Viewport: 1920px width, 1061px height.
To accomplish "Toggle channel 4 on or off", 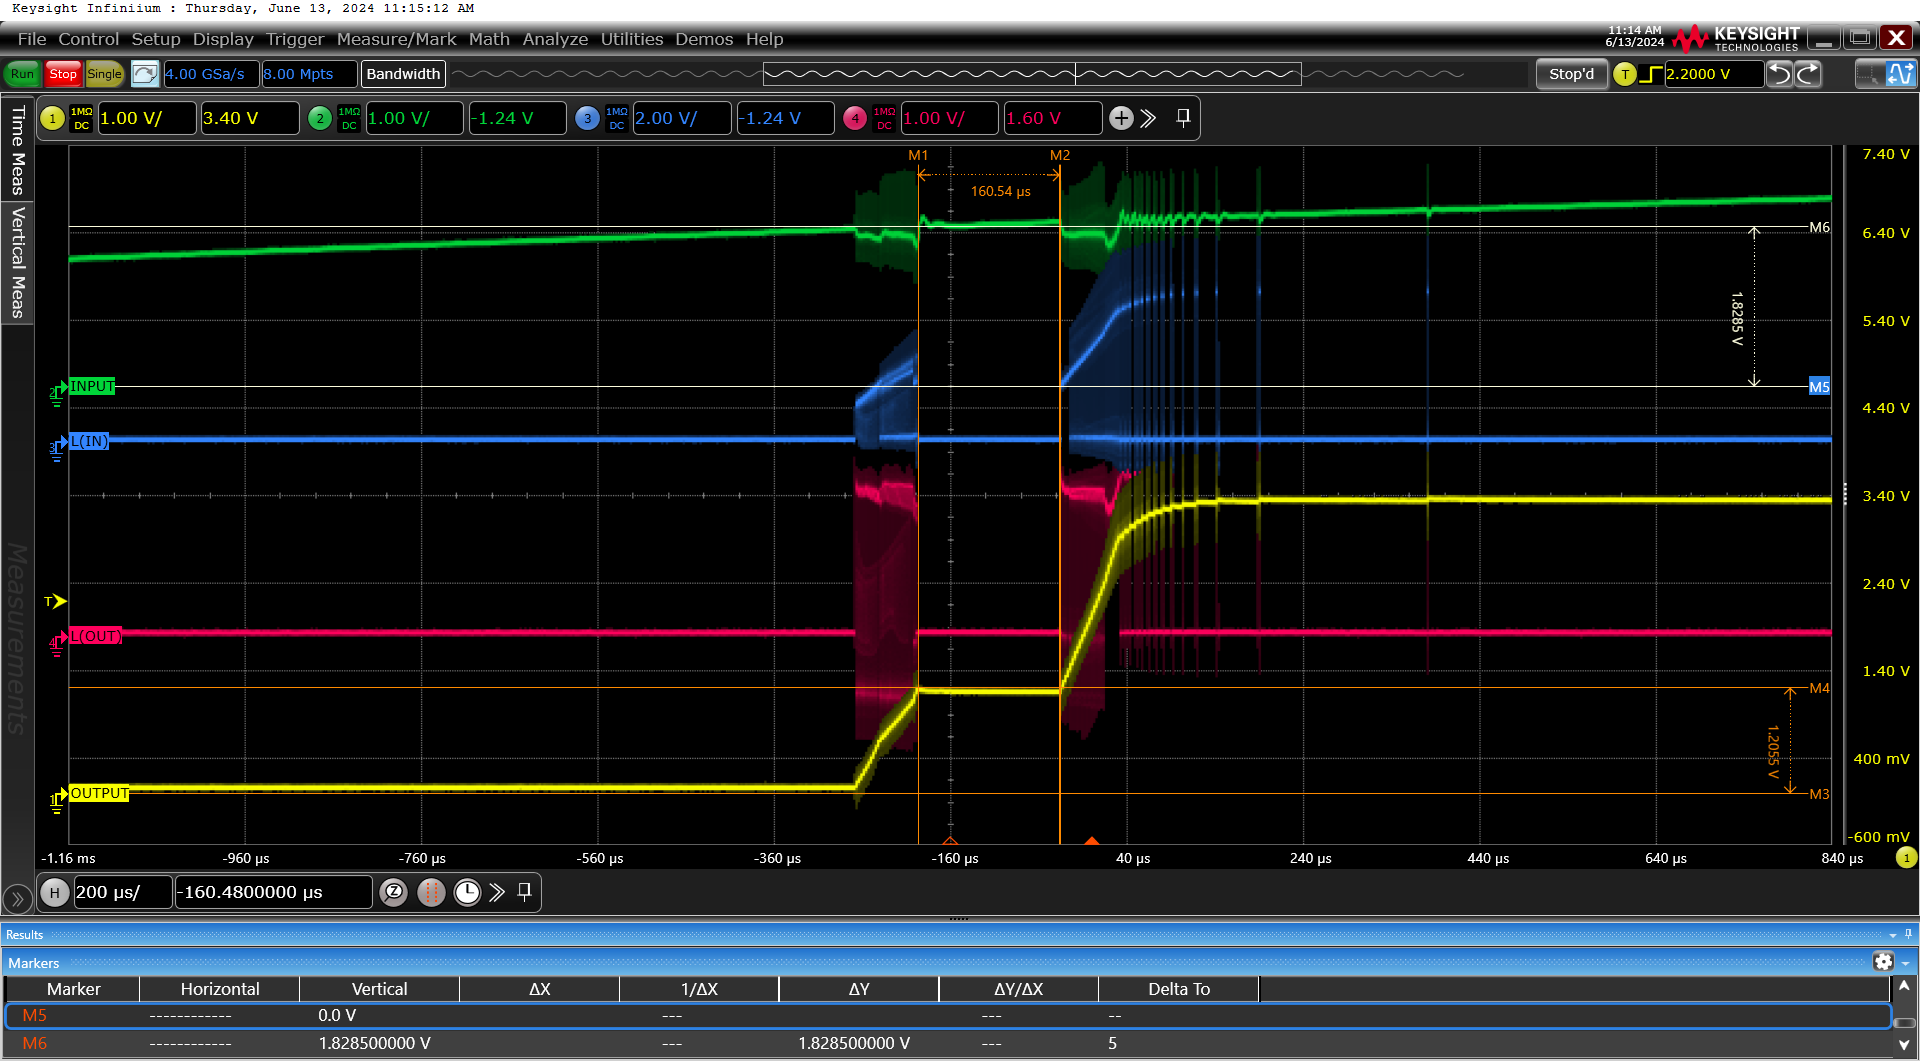I will click(x=855, y=118).
